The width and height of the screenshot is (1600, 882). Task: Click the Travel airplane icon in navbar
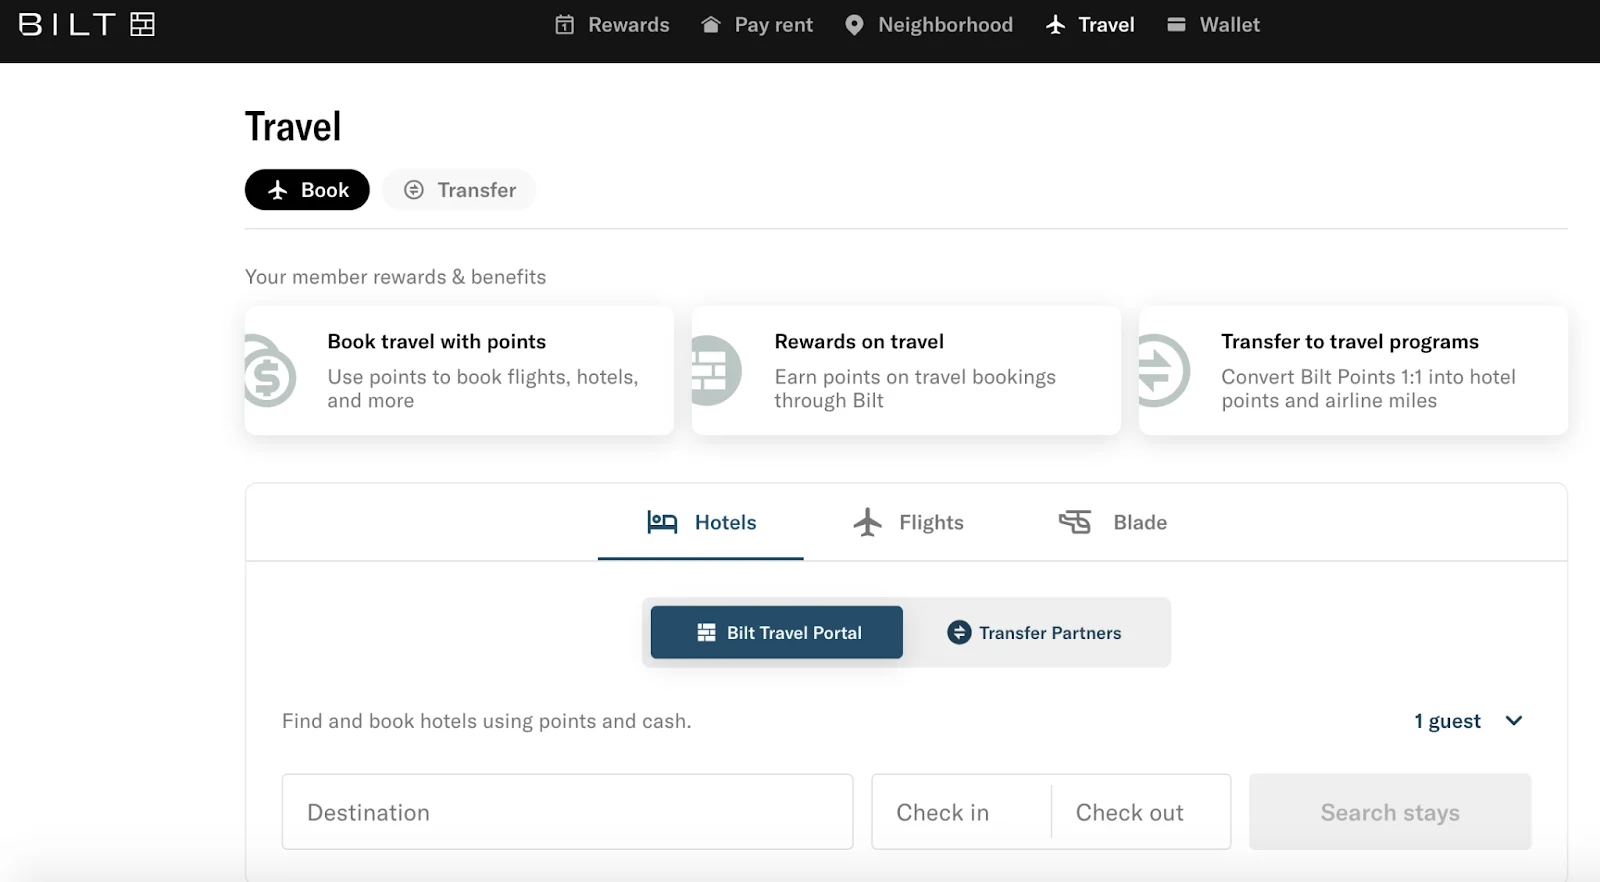(1056, 25)
